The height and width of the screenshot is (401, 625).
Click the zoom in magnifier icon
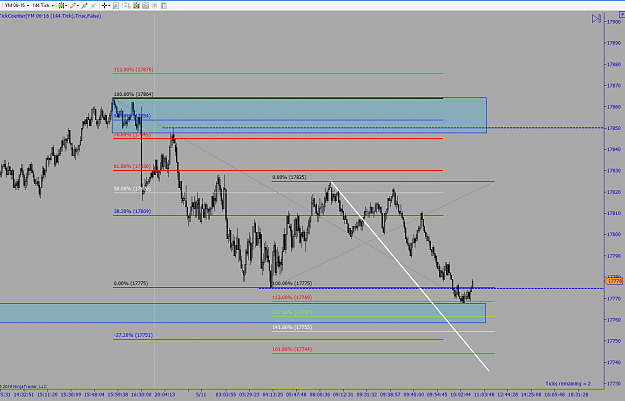[84, 6]
